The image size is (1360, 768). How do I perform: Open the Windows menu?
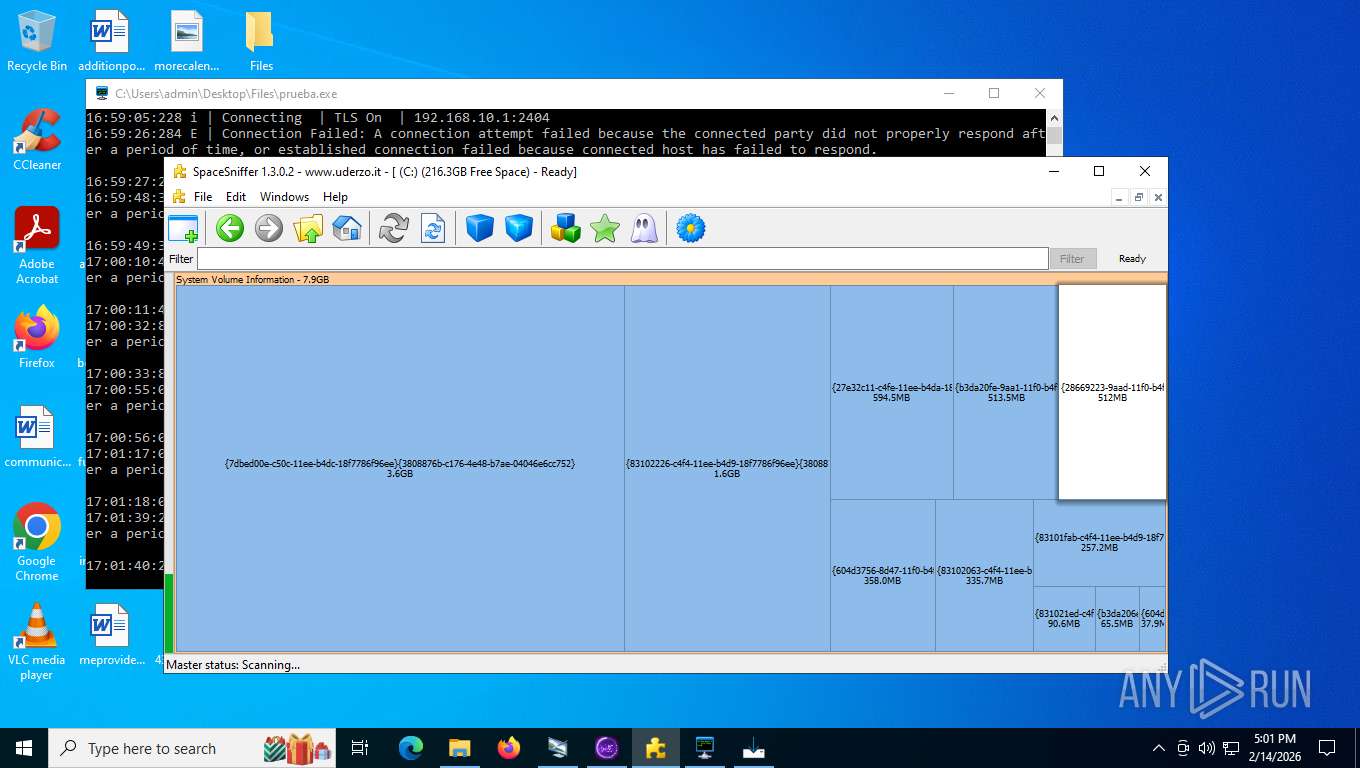click(x=285, y=197)
